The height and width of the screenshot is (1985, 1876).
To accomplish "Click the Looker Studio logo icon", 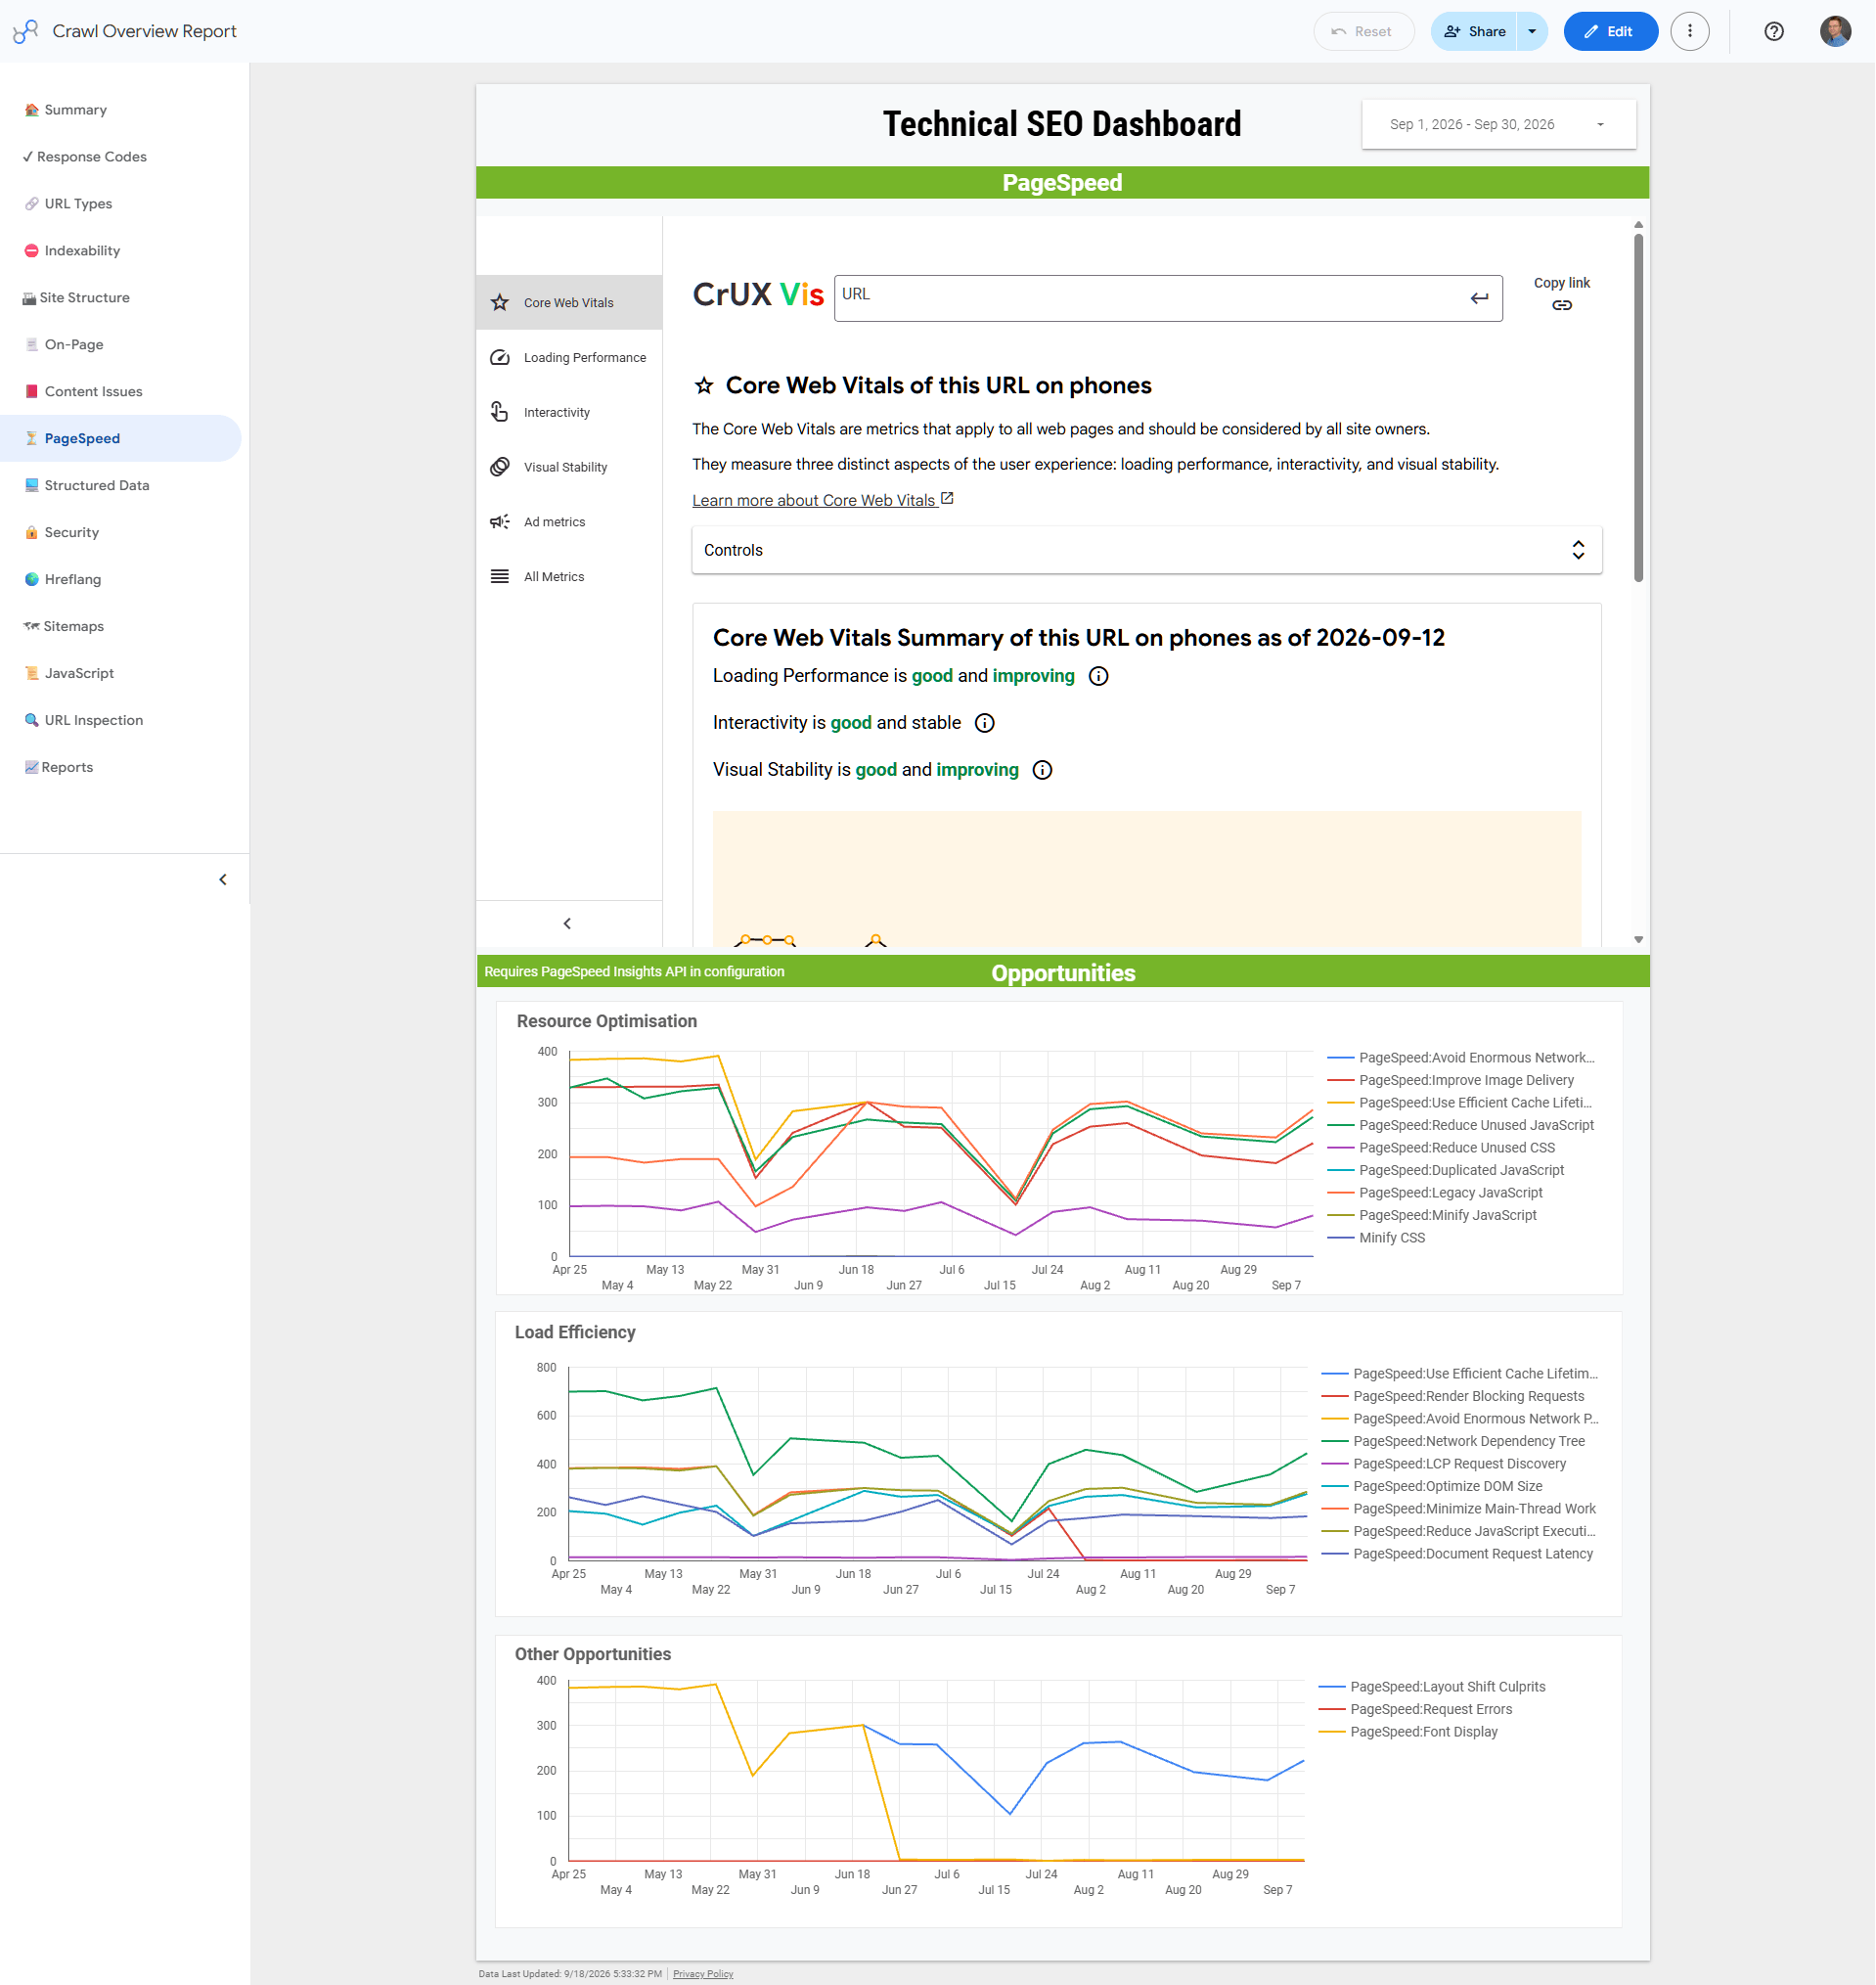I will [26, 31].
